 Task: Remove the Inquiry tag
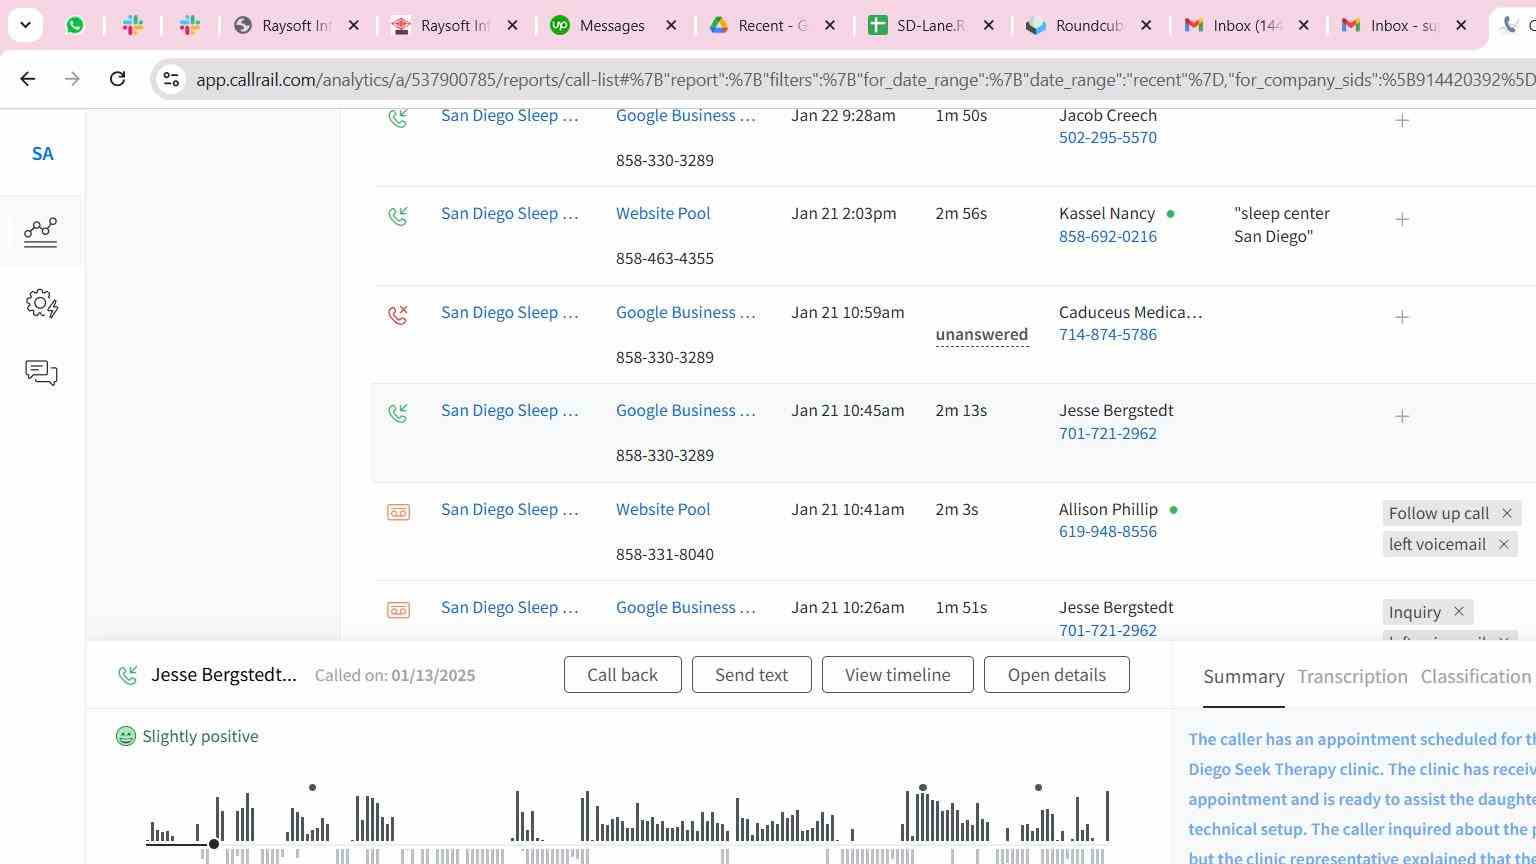pyautogui.click(x=1458, y=612)
